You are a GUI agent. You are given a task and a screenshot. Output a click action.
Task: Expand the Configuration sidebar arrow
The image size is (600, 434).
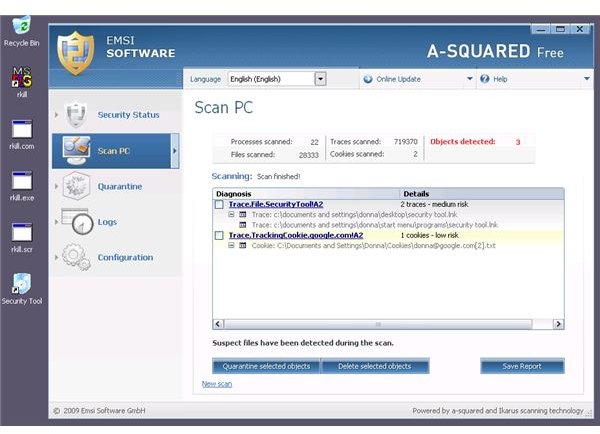(x=56, y=258)
